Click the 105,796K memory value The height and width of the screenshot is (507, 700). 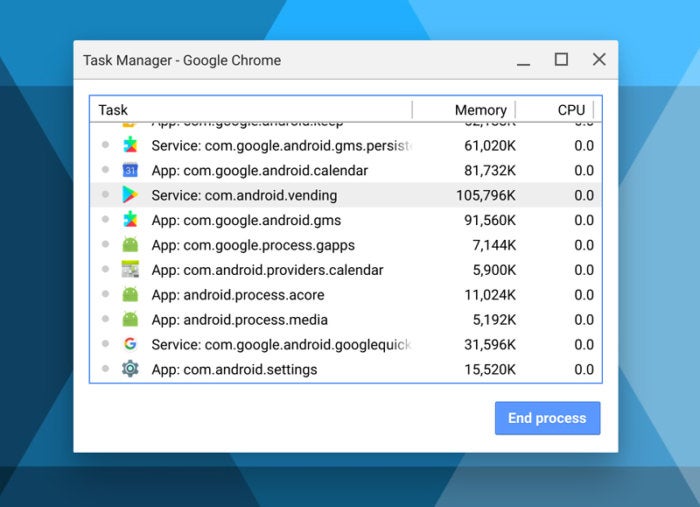[486, 195]
